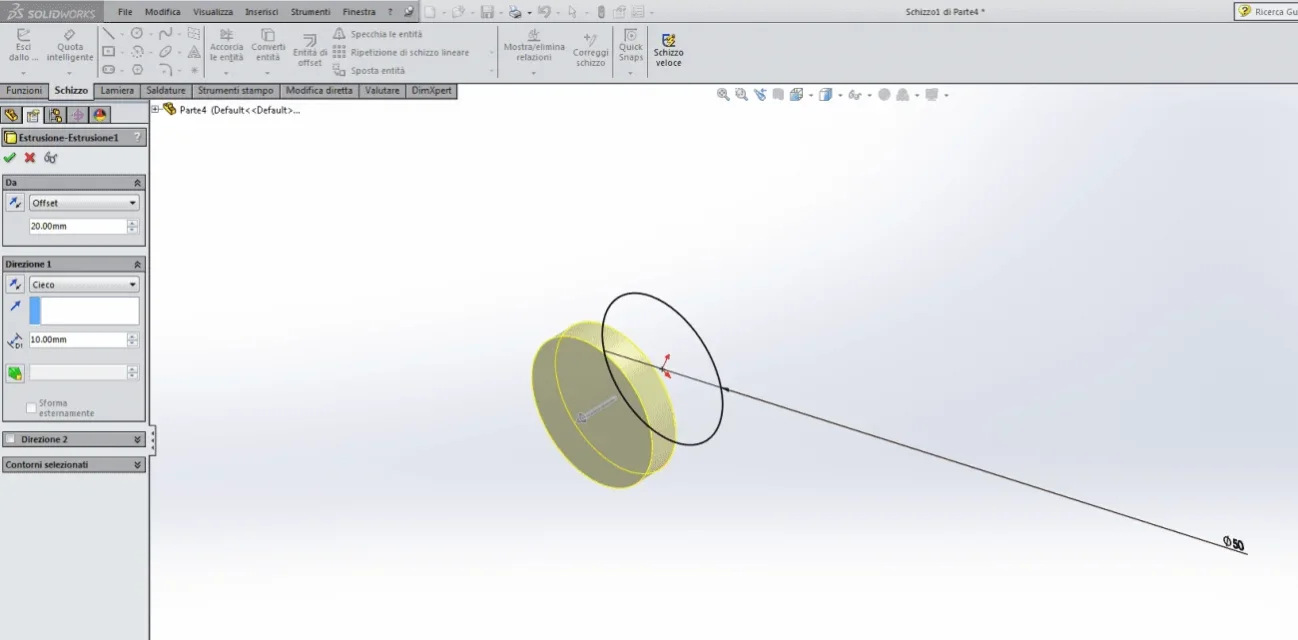The height and width of the screenshot is (640, 1298).
Task: Increase the 10.00mm depth stepper
Action: tap(133, 336)
